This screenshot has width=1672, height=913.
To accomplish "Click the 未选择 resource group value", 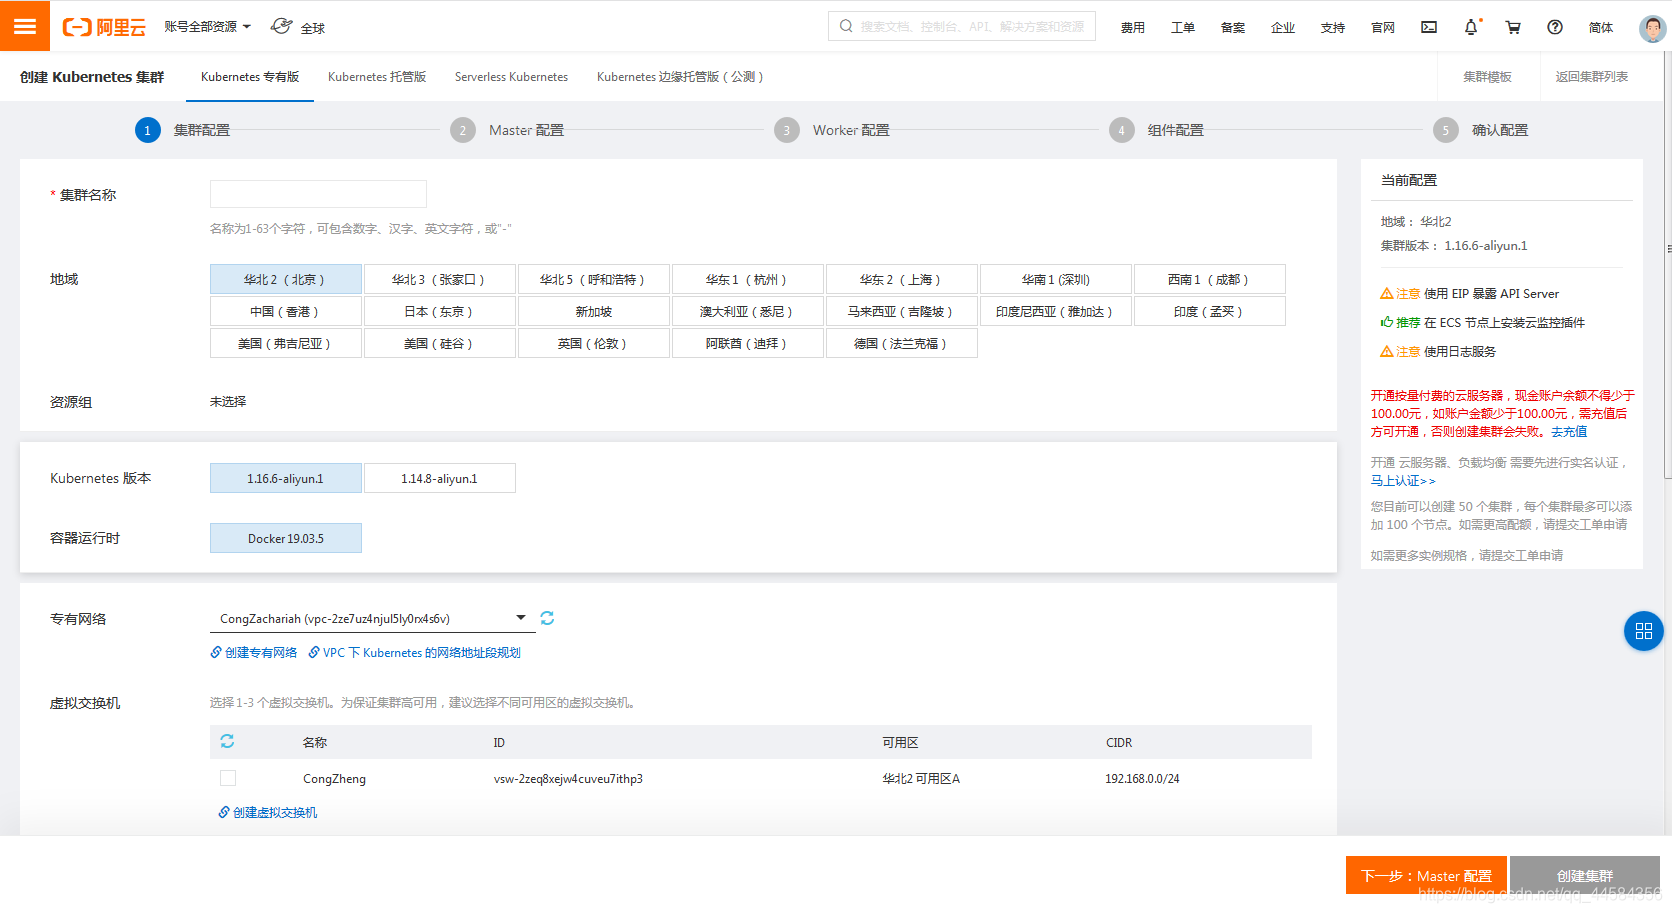I will pos(228,401).
